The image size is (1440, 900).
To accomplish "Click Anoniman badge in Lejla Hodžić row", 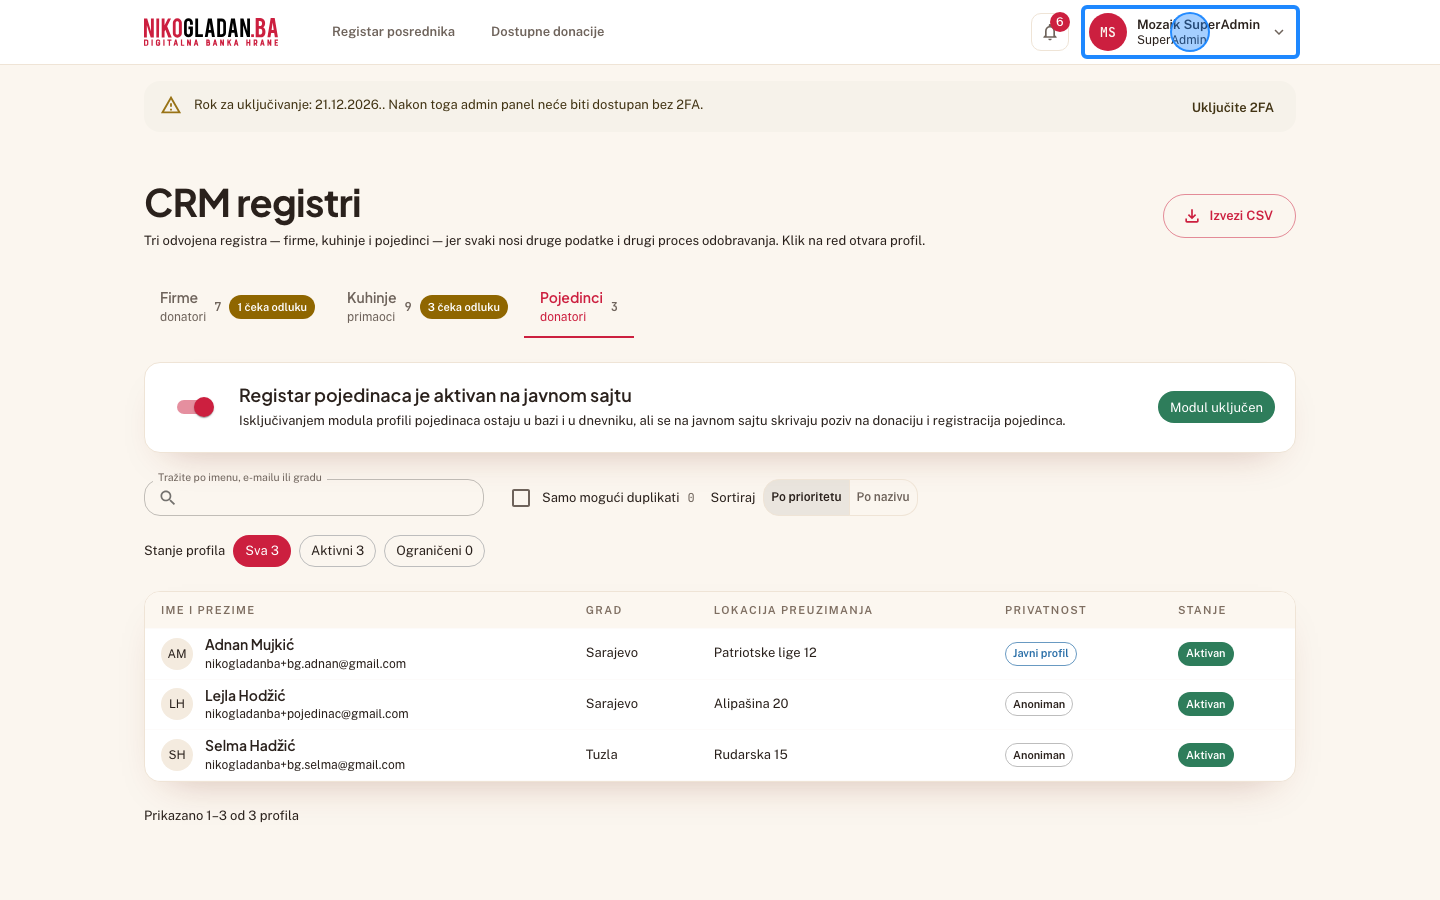I will pyautogui.click(x=1039, y=704).
